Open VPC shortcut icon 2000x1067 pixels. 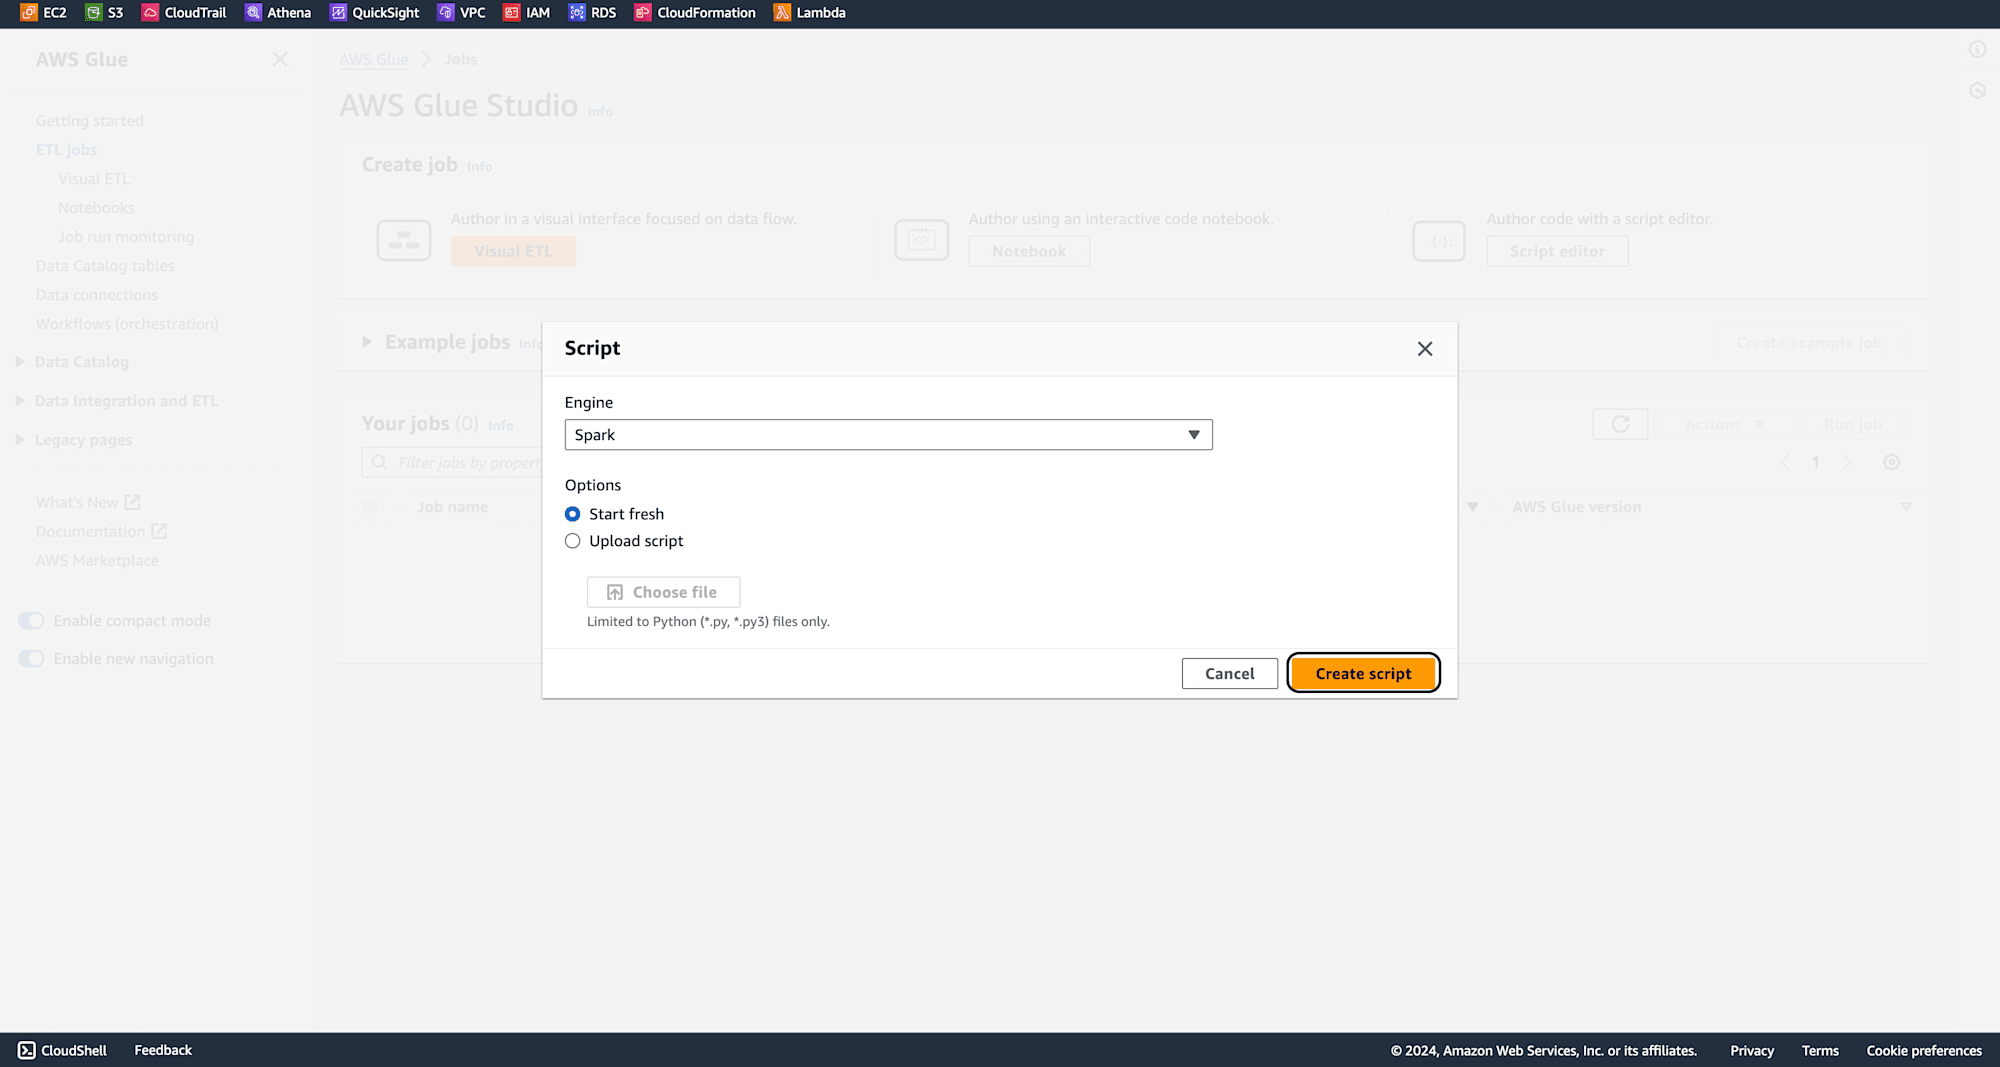(x=446, y=13)
